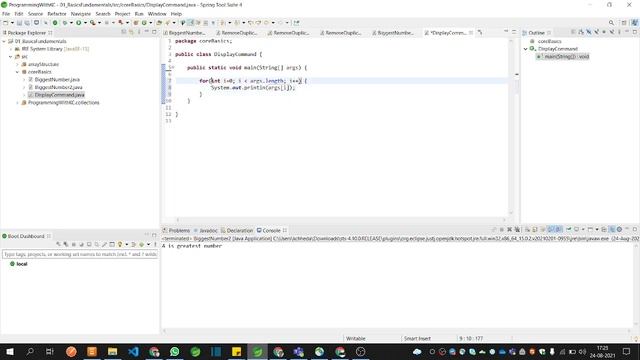Click the Boot Dashboard filter input field
Screen dimensions: 640x360
[80, 254]
